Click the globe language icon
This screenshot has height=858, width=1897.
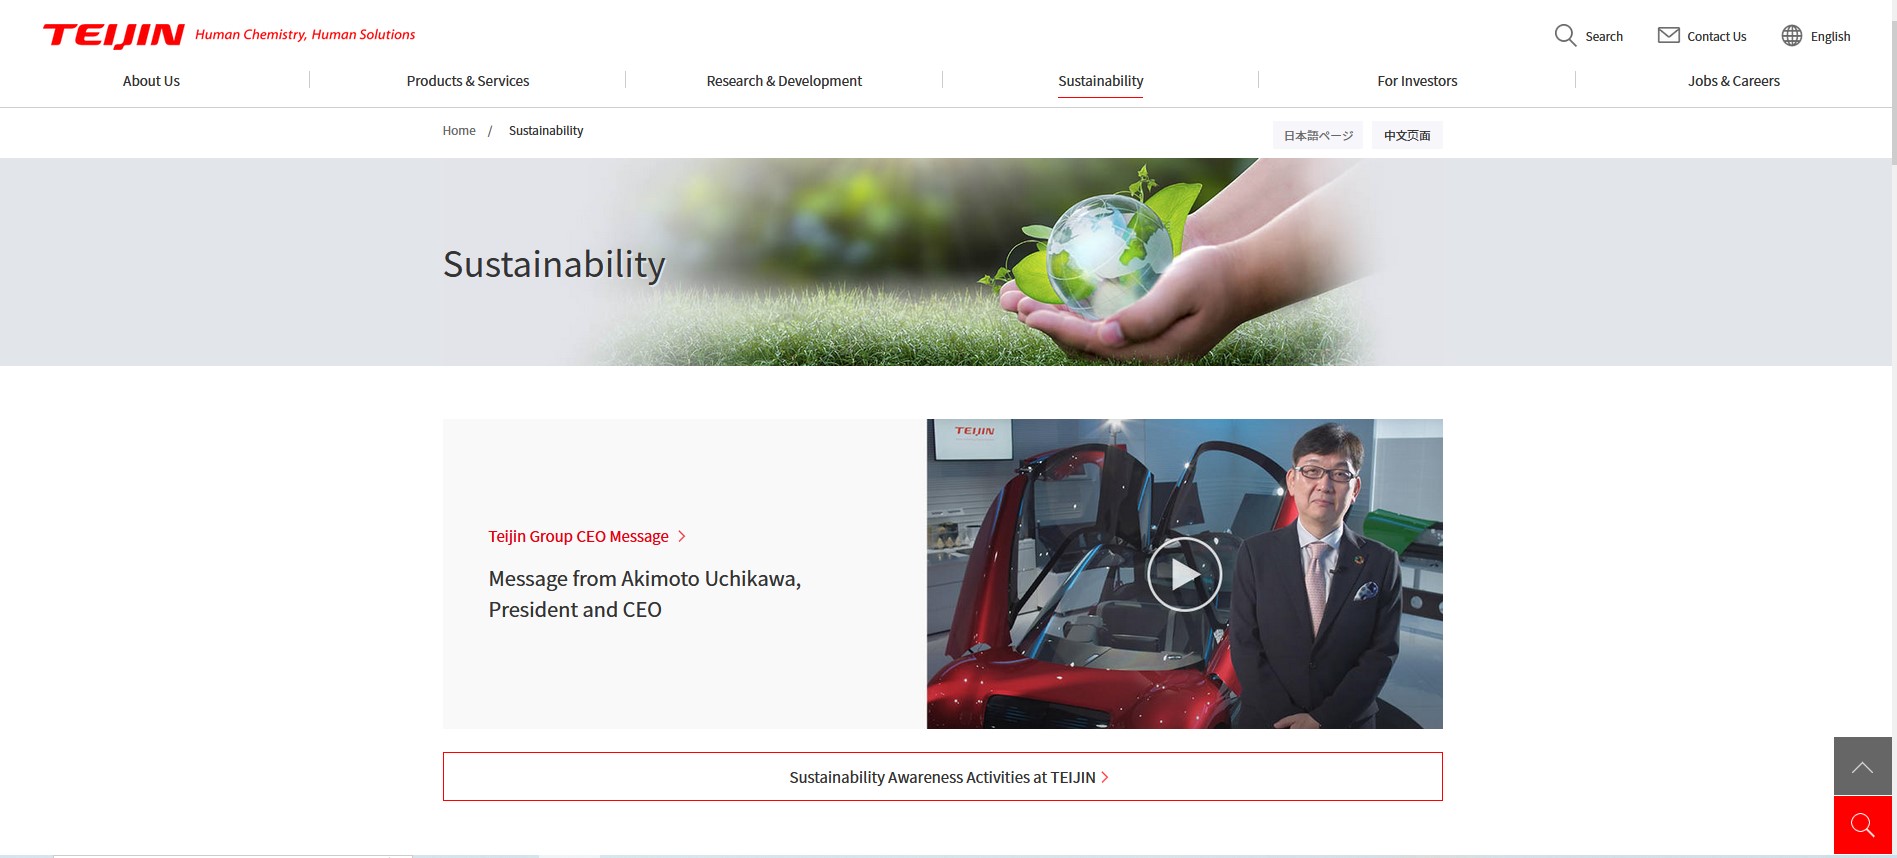(1791, 36)
